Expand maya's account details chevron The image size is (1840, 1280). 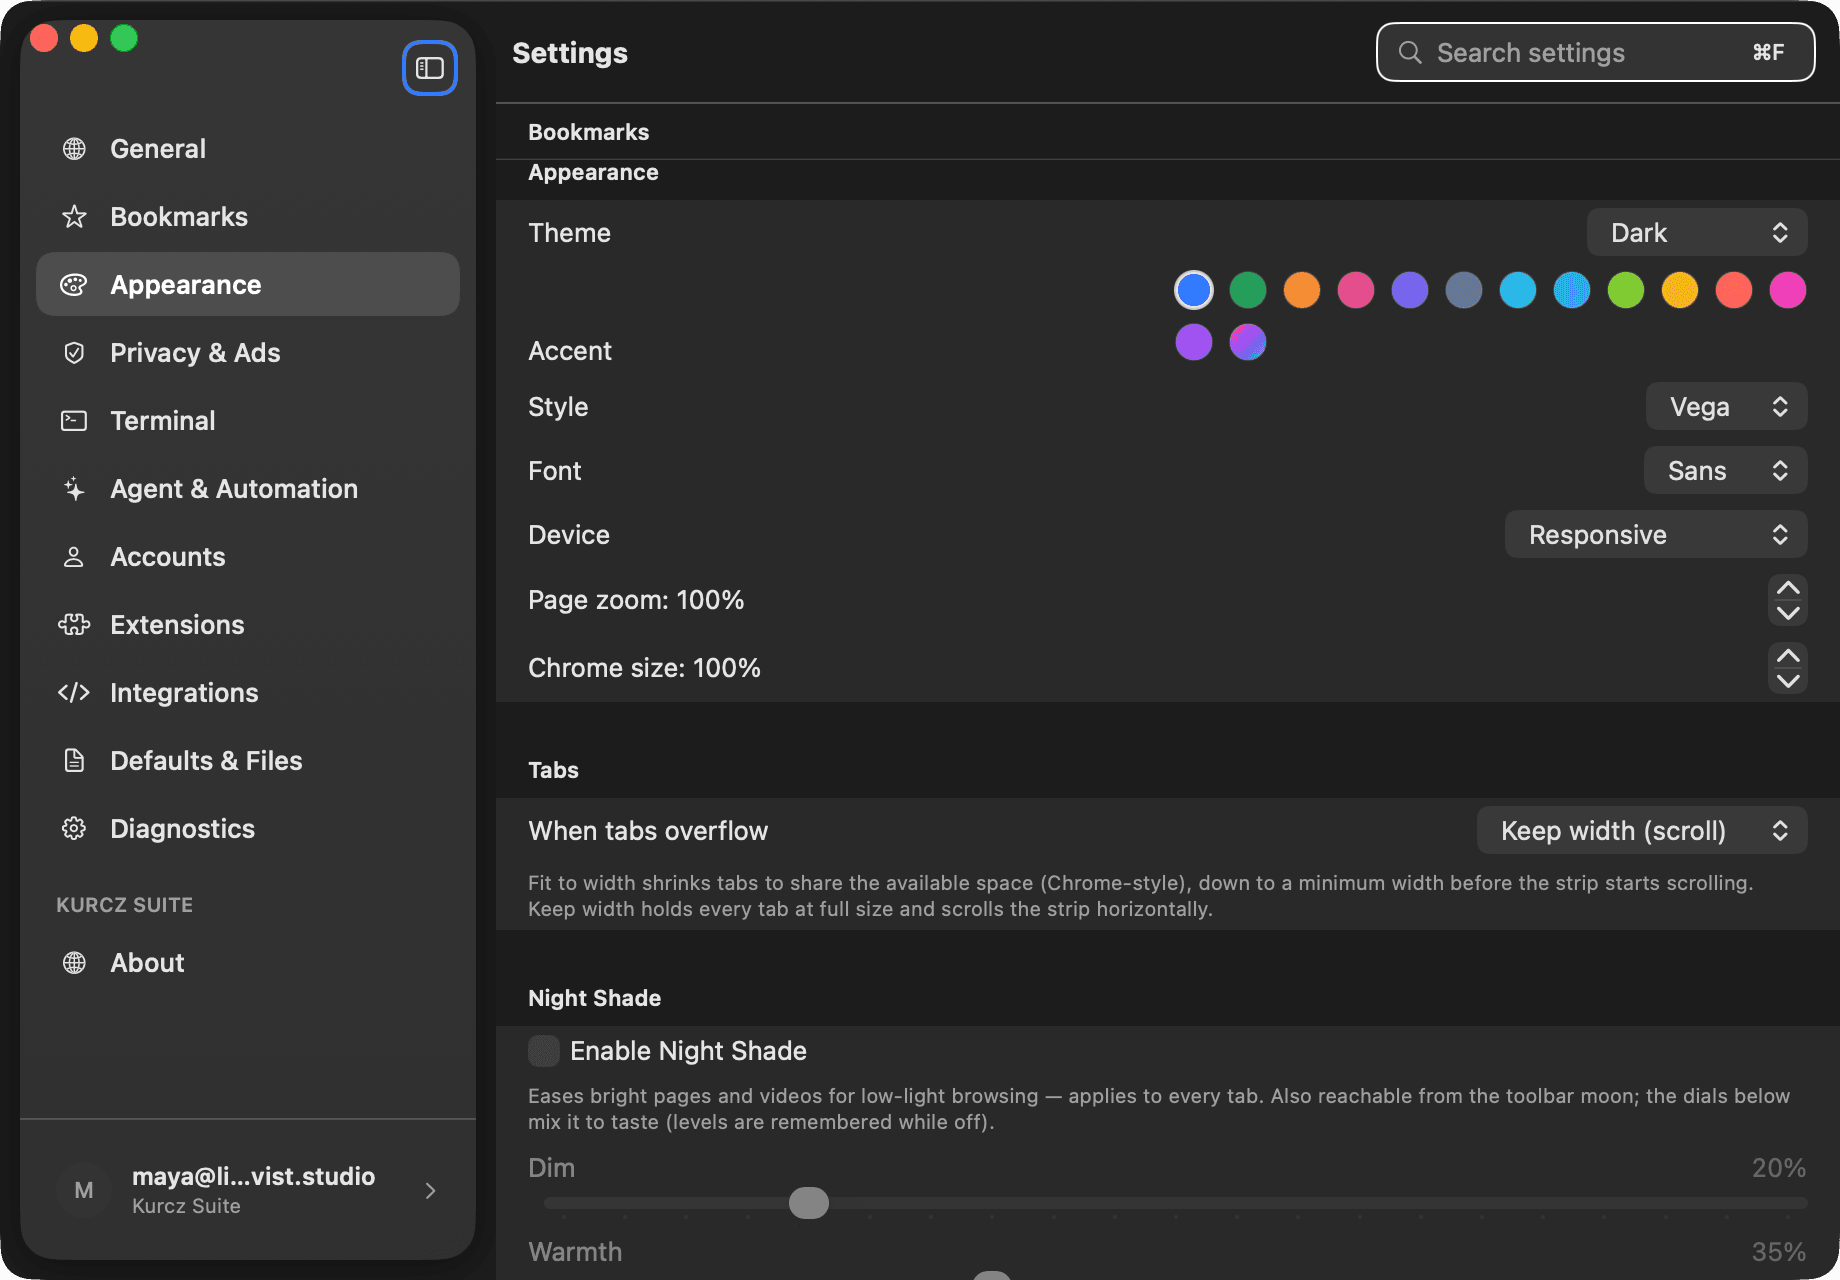(x=430, y=1190)
